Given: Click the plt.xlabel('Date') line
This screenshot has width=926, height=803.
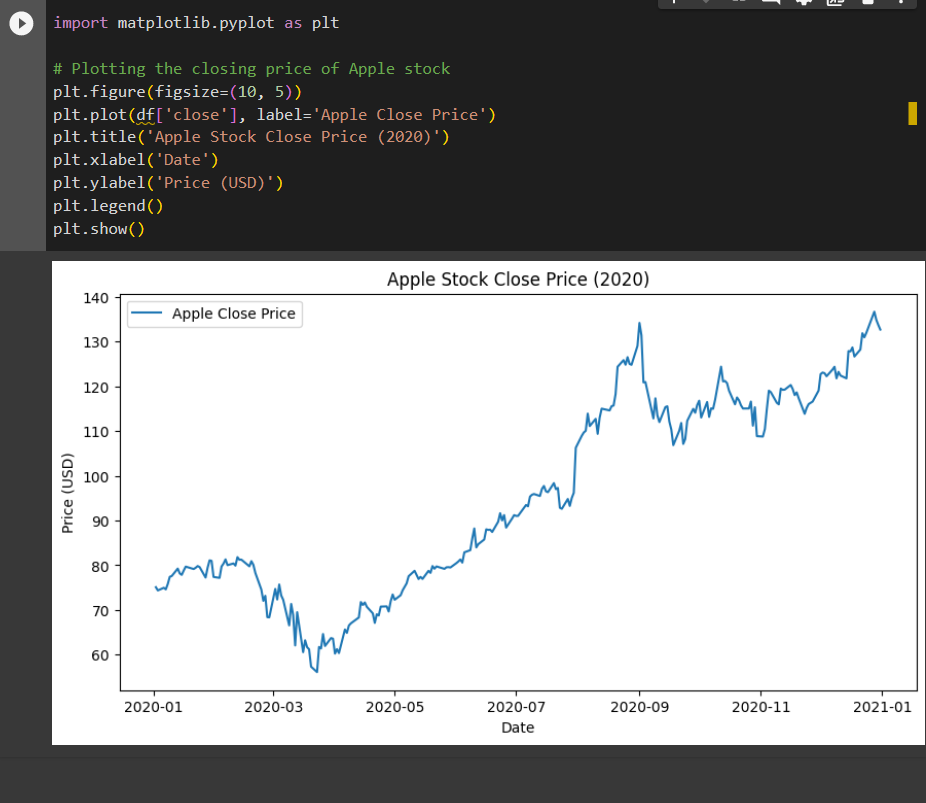Looking at the screenshot, I should pos(136,160).
